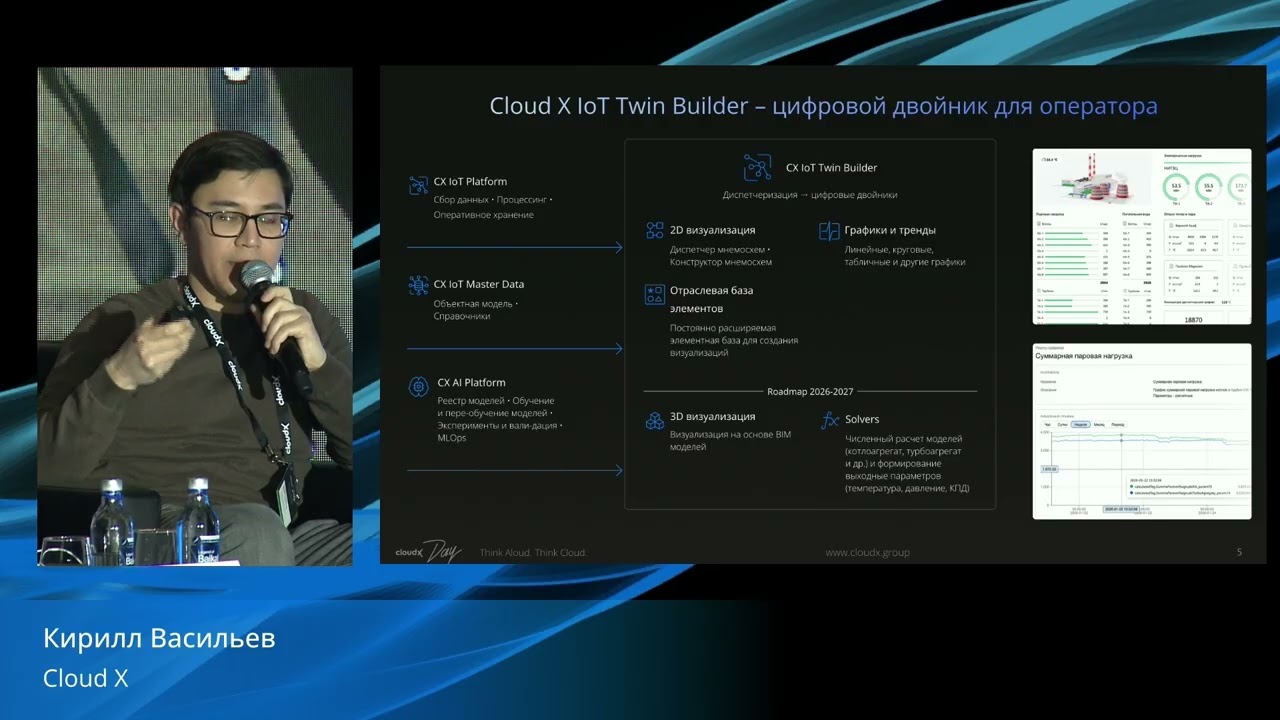1280x720 pixels.
Task: Click the Отраслевая база элементов icon
Action: pos(655,294)
